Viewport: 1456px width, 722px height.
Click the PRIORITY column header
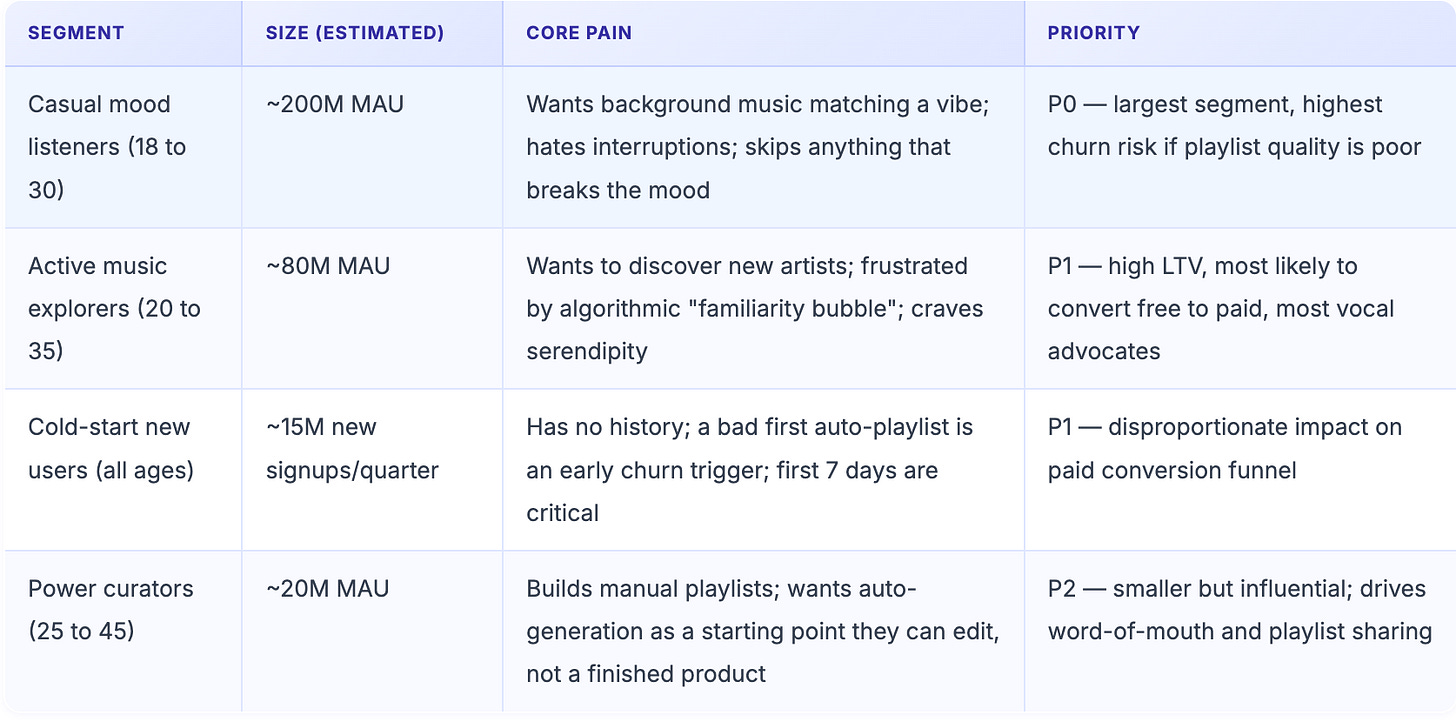[x=1240, y=33]
